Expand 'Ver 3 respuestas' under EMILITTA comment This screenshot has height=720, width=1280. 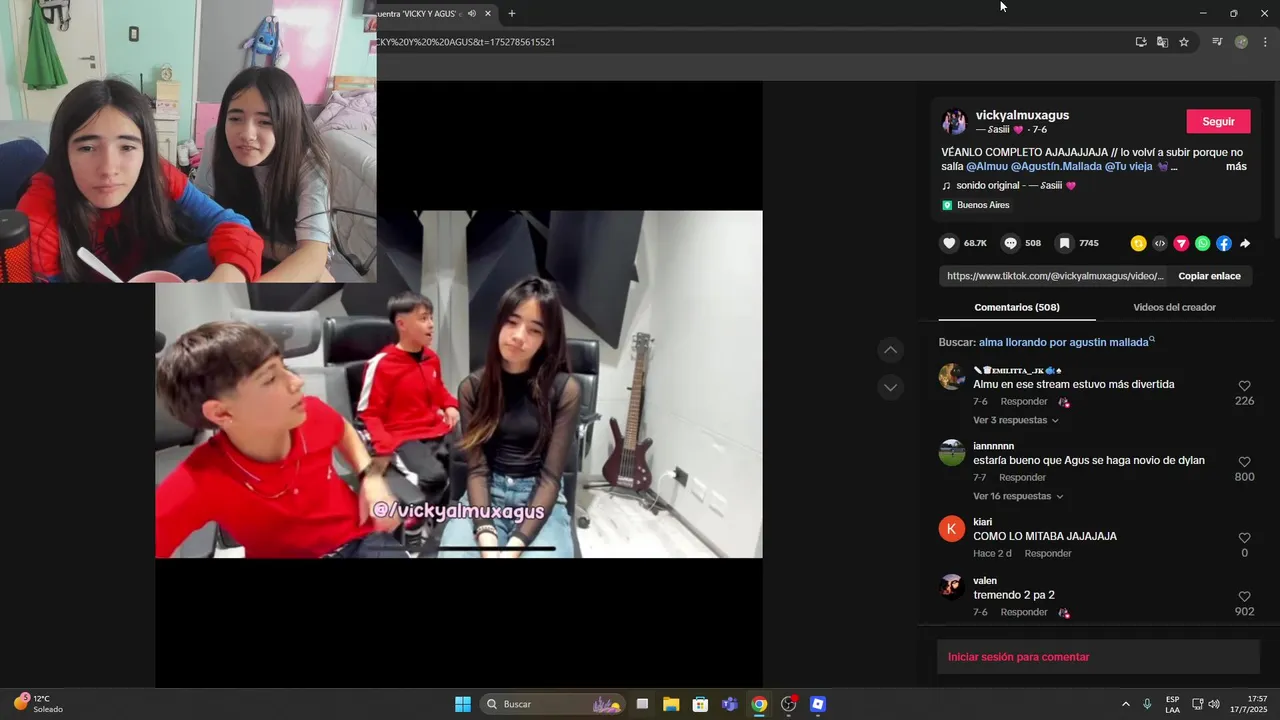coord(1015,420)
